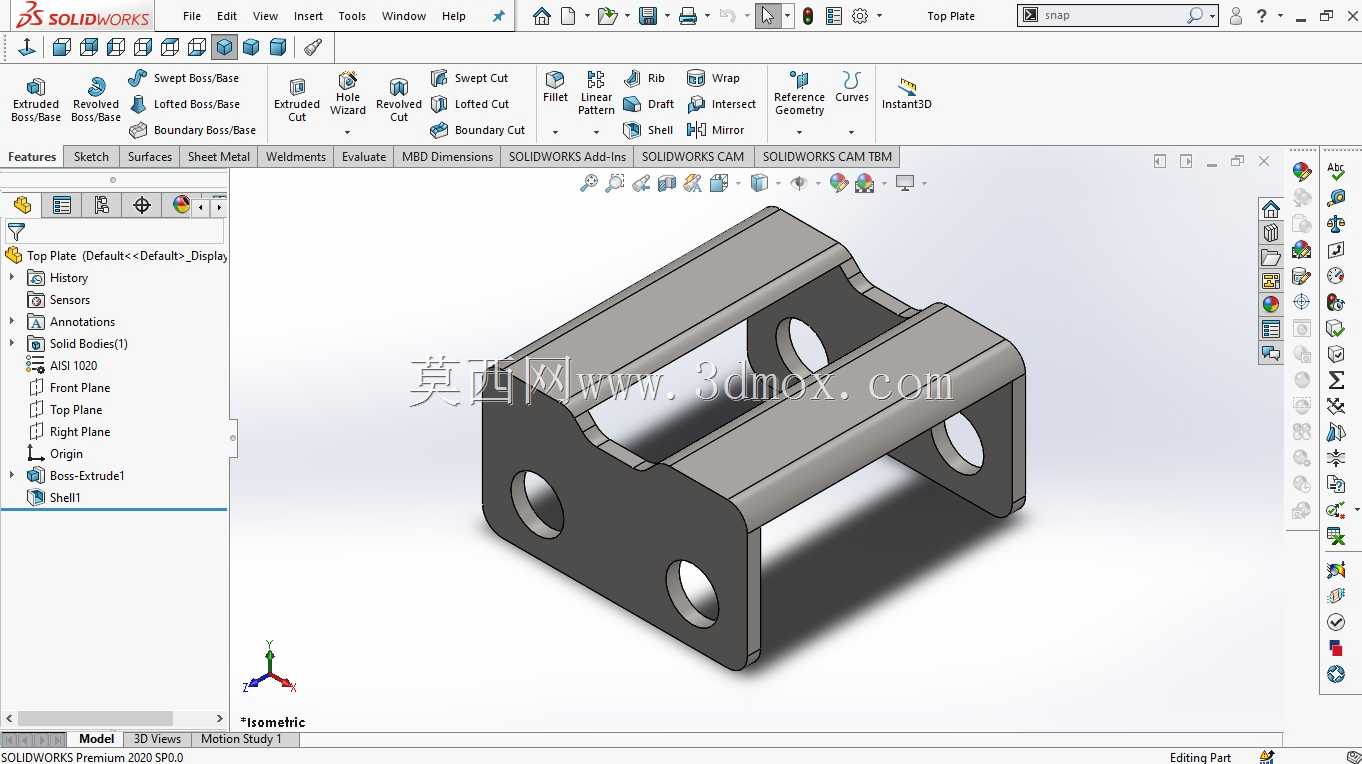The height and width of the screenshot is (764, 1362).
Task: Select the Front Plane item
Action: coord(80,387)
